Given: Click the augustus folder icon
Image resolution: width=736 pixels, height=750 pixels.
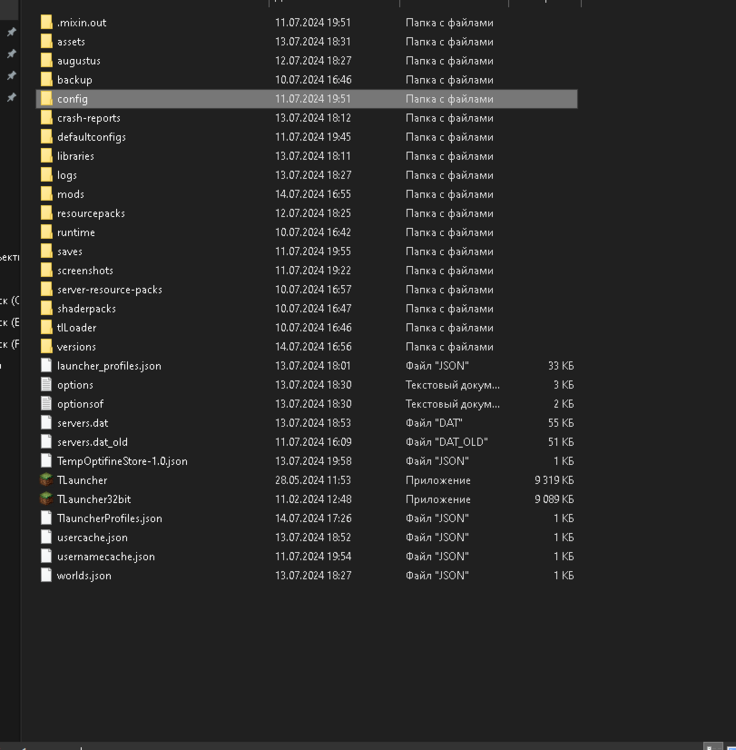Looking at the screenshot, I should point(46,61).
